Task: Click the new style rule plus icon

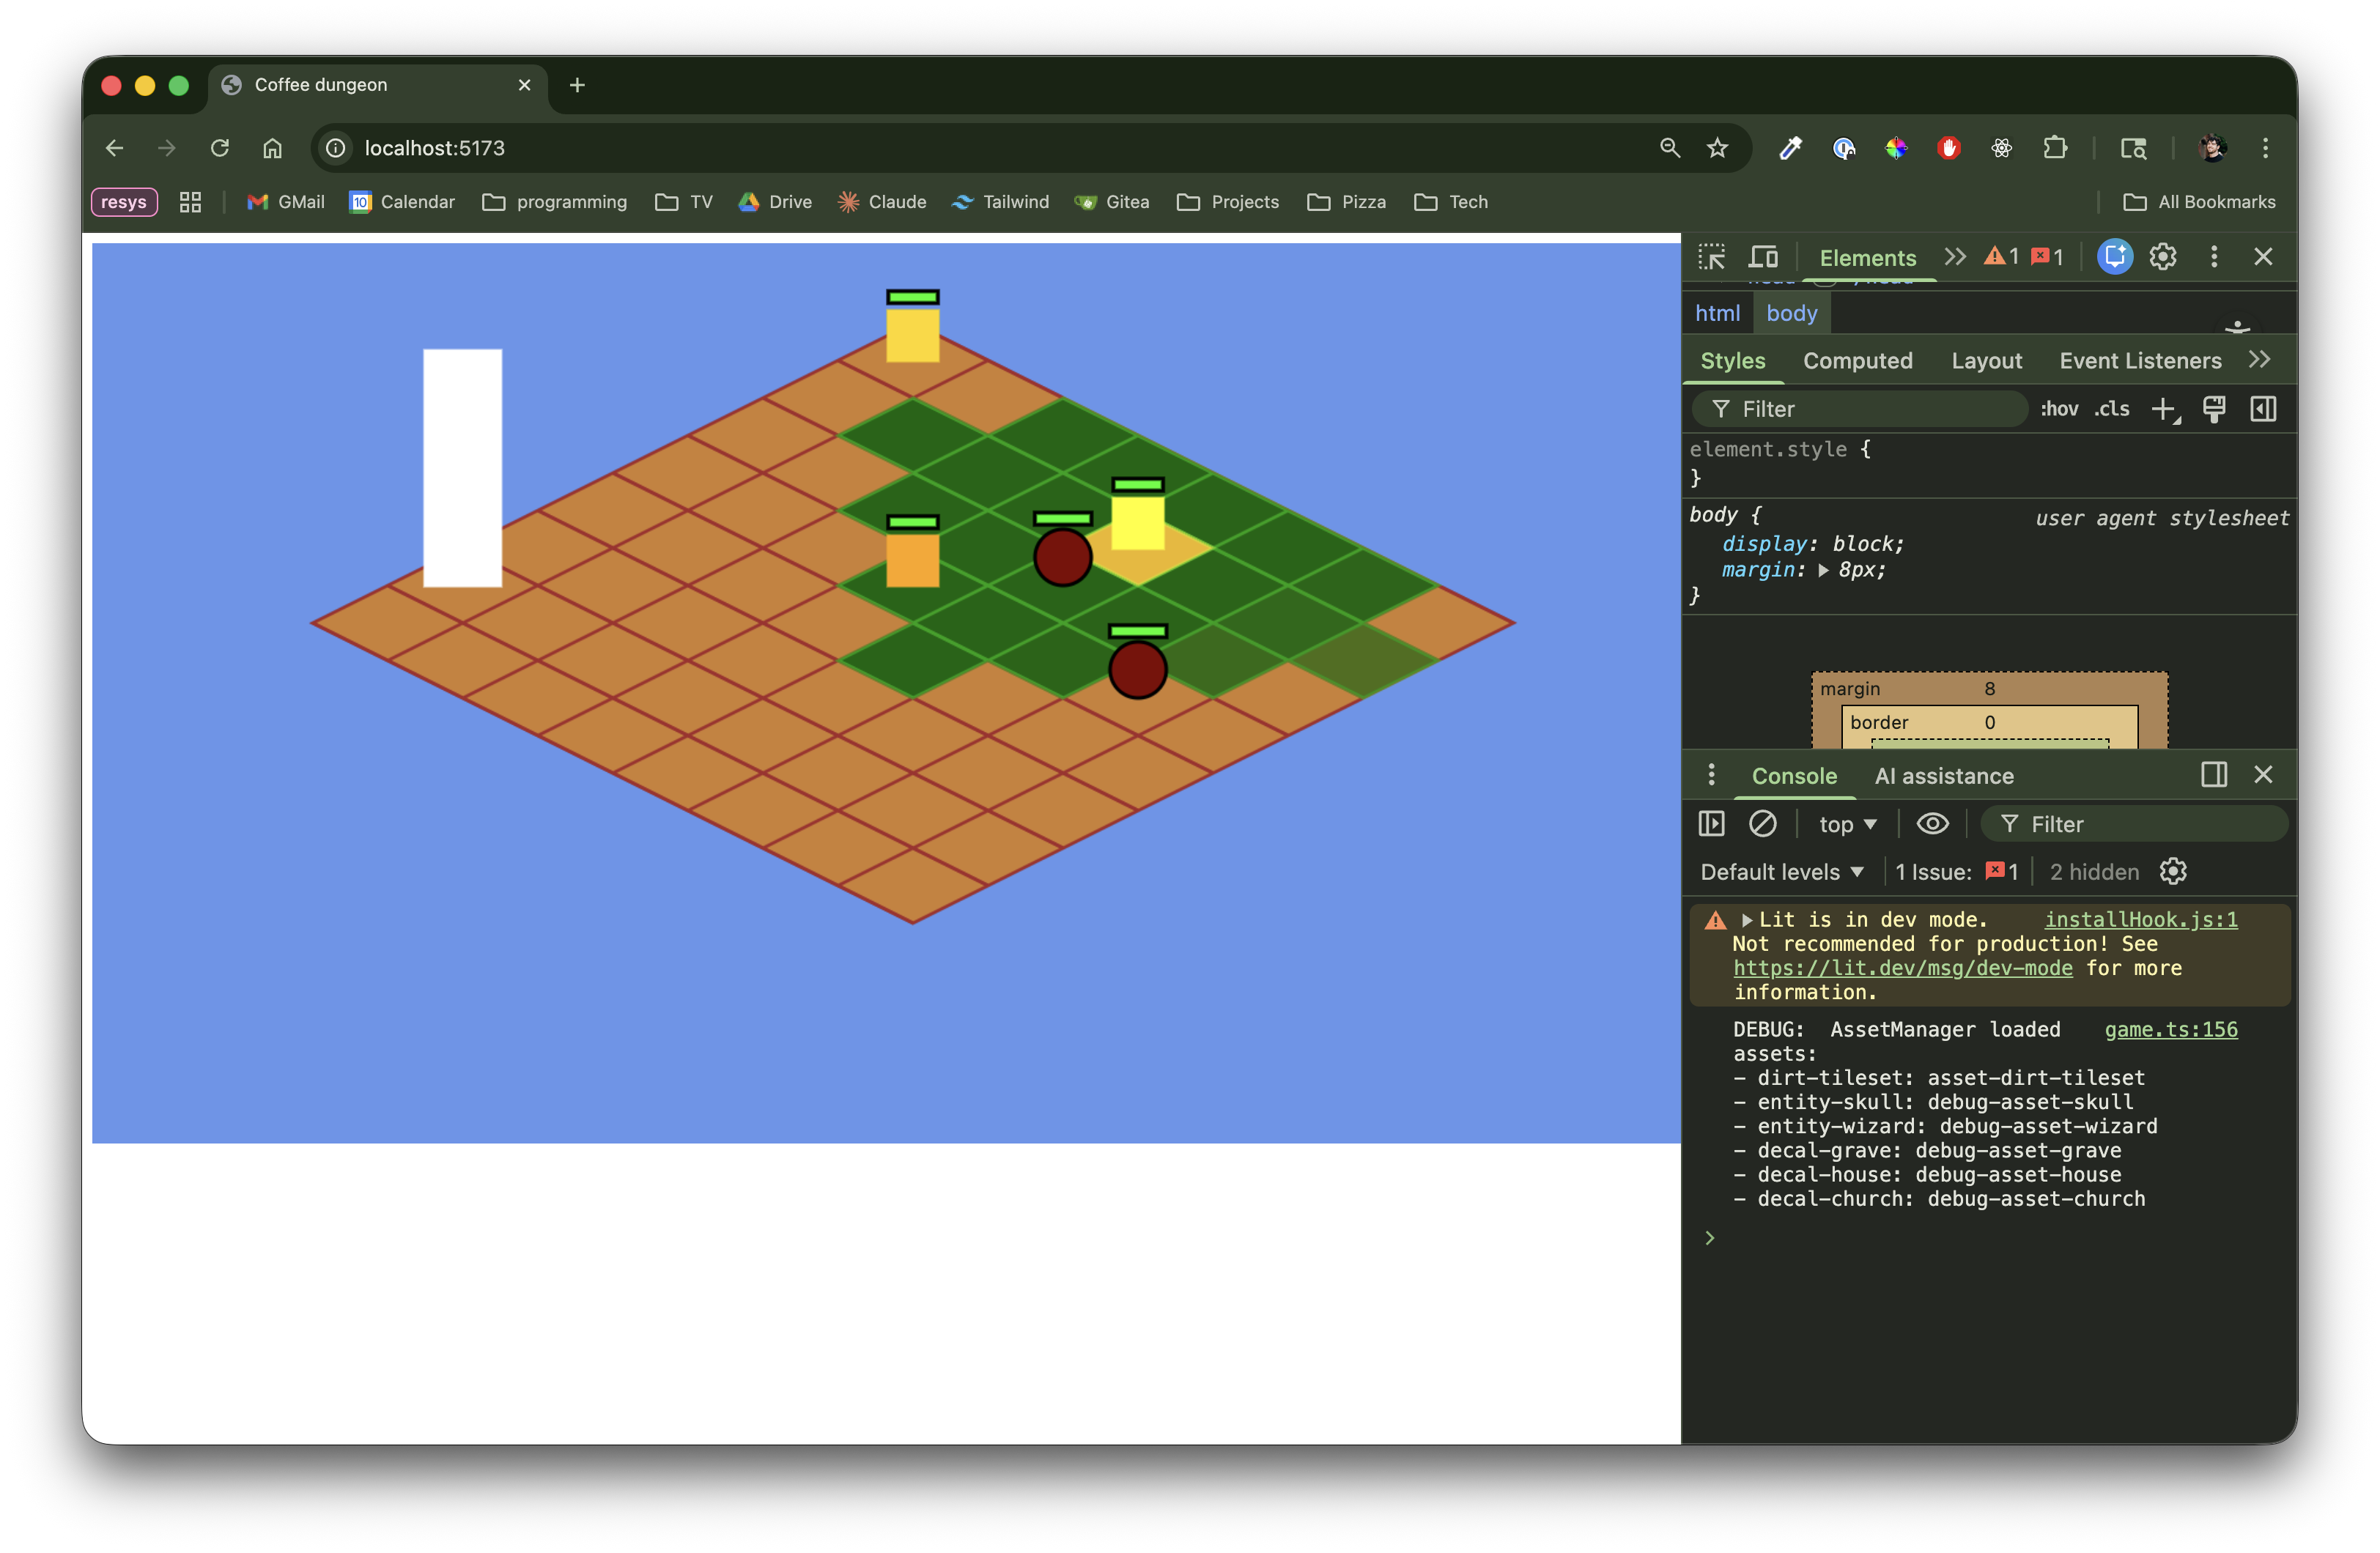Action: pos(2163,409)
